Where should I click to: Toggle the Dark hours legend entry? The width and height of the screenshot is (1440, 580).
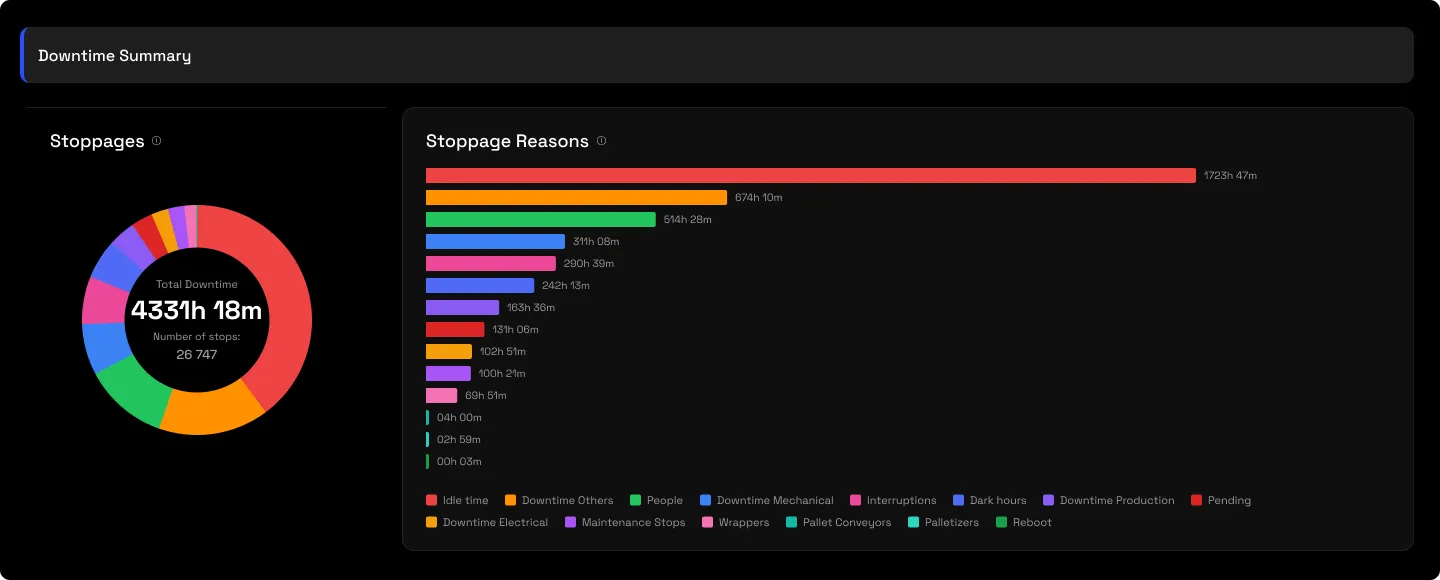point(990,500)
